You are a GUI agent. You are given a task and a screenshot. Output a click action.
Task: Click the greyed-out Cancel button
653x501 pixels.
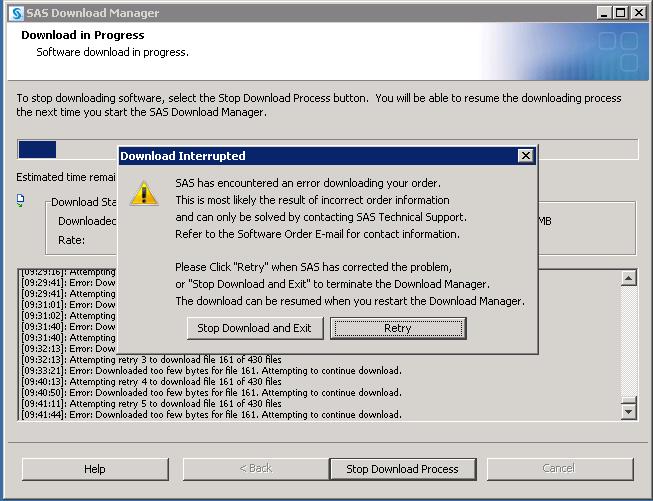click(558, 468)
